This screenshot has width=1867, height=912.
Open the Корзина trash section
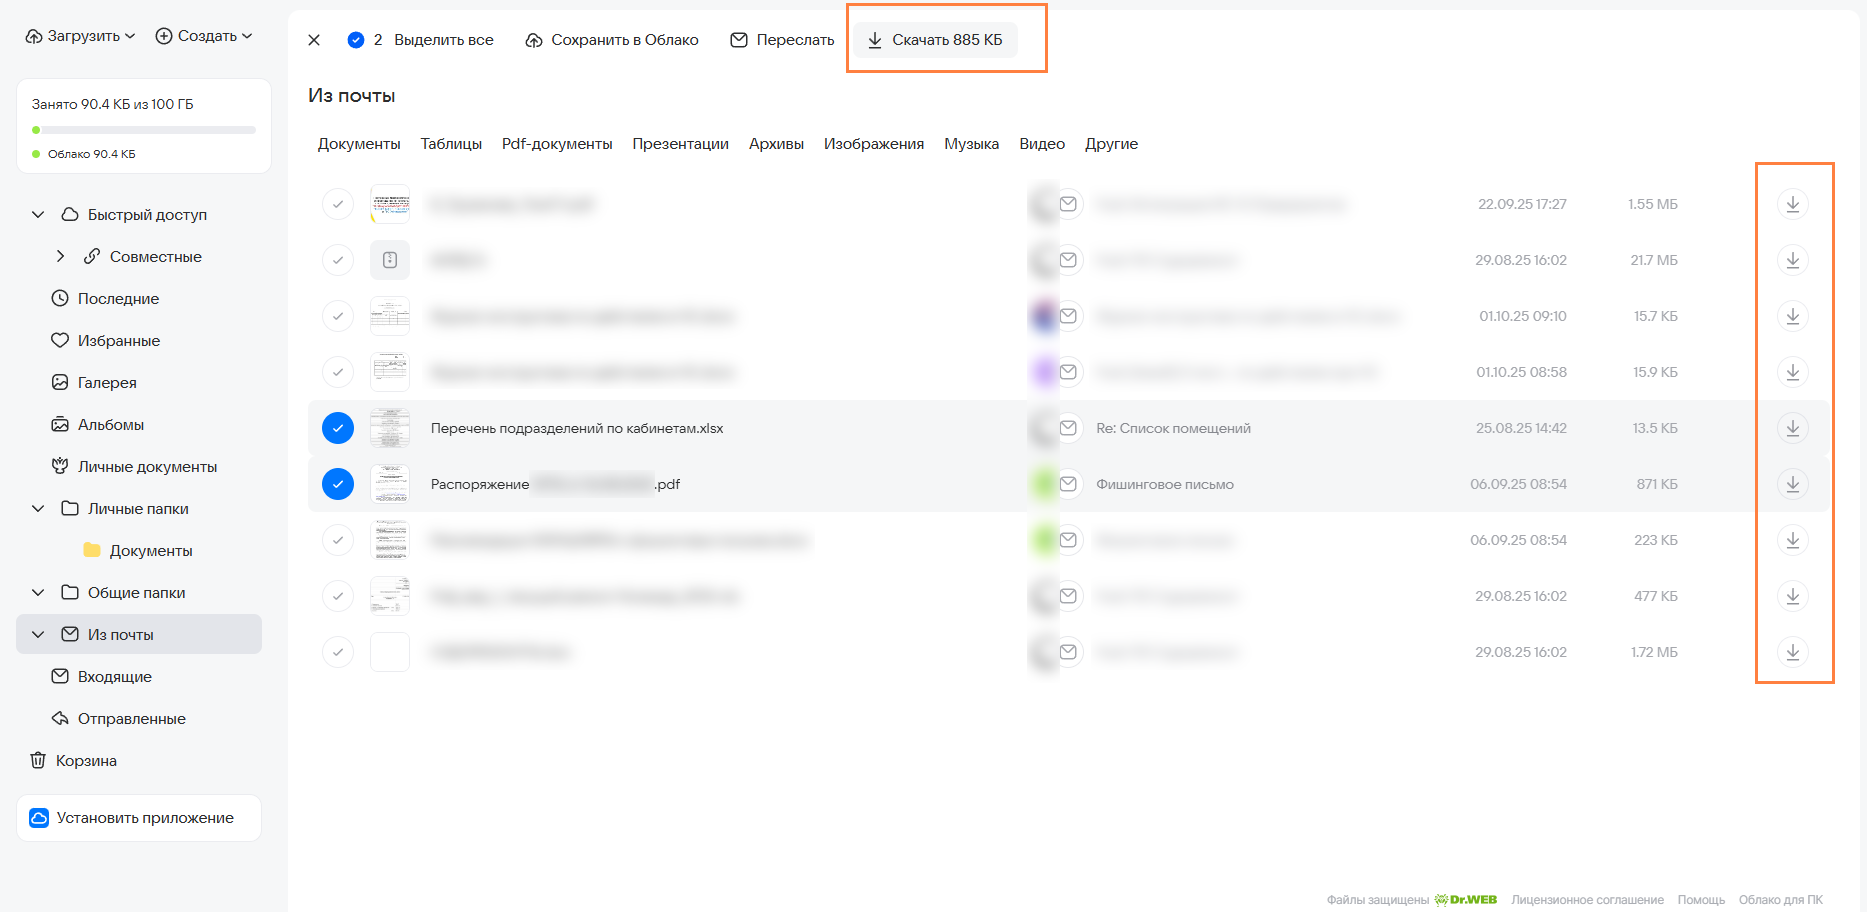tap(86, 761)
